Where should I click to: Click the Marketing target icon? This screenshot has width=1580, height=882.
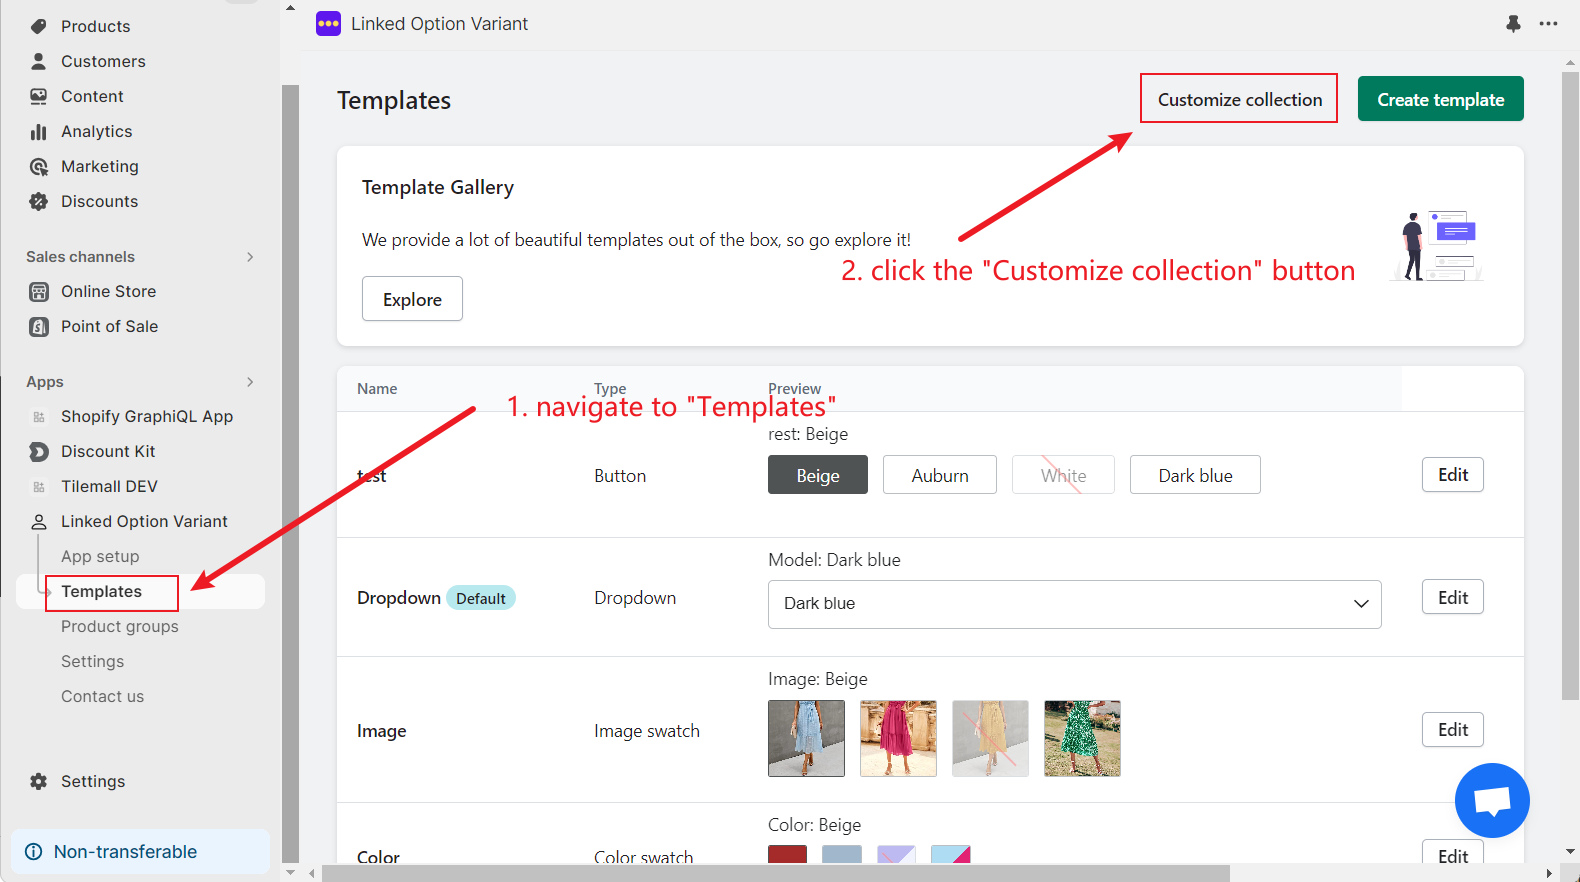click(x=39, y=167)
